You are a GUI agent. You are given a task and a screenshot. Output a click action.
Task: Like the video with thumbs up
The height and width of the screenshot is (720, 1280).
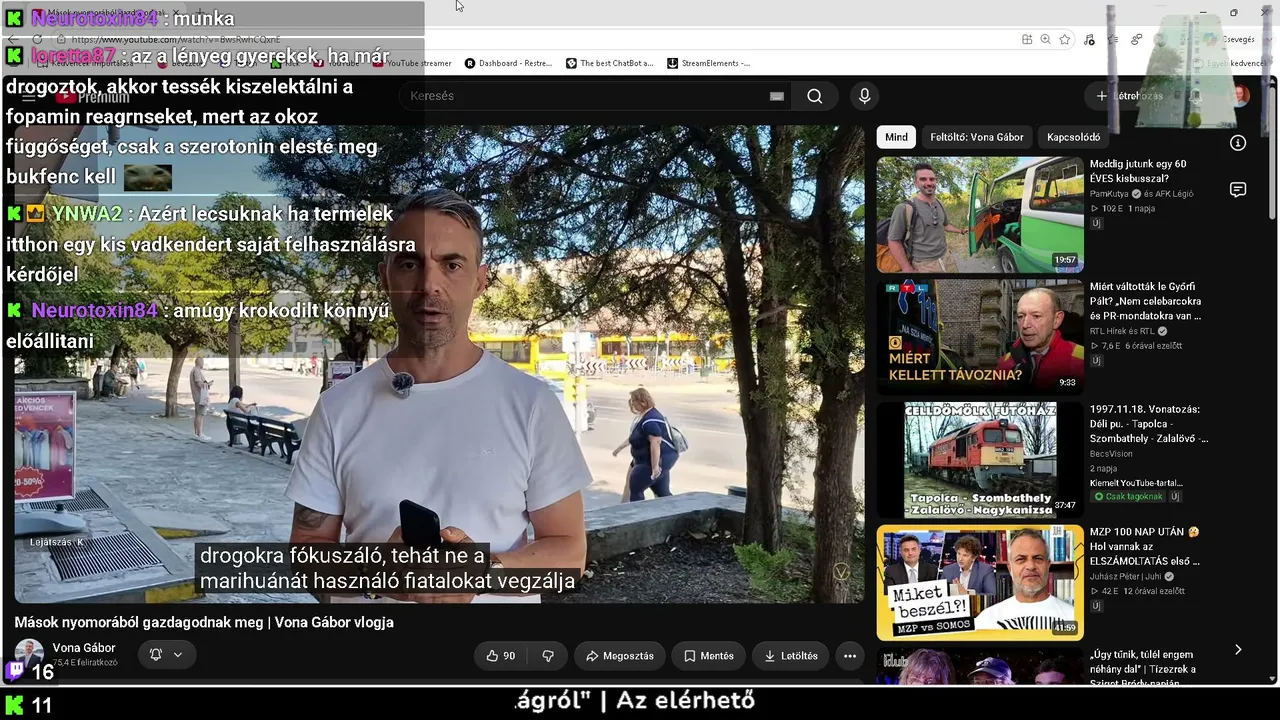[x=500, y=656]
